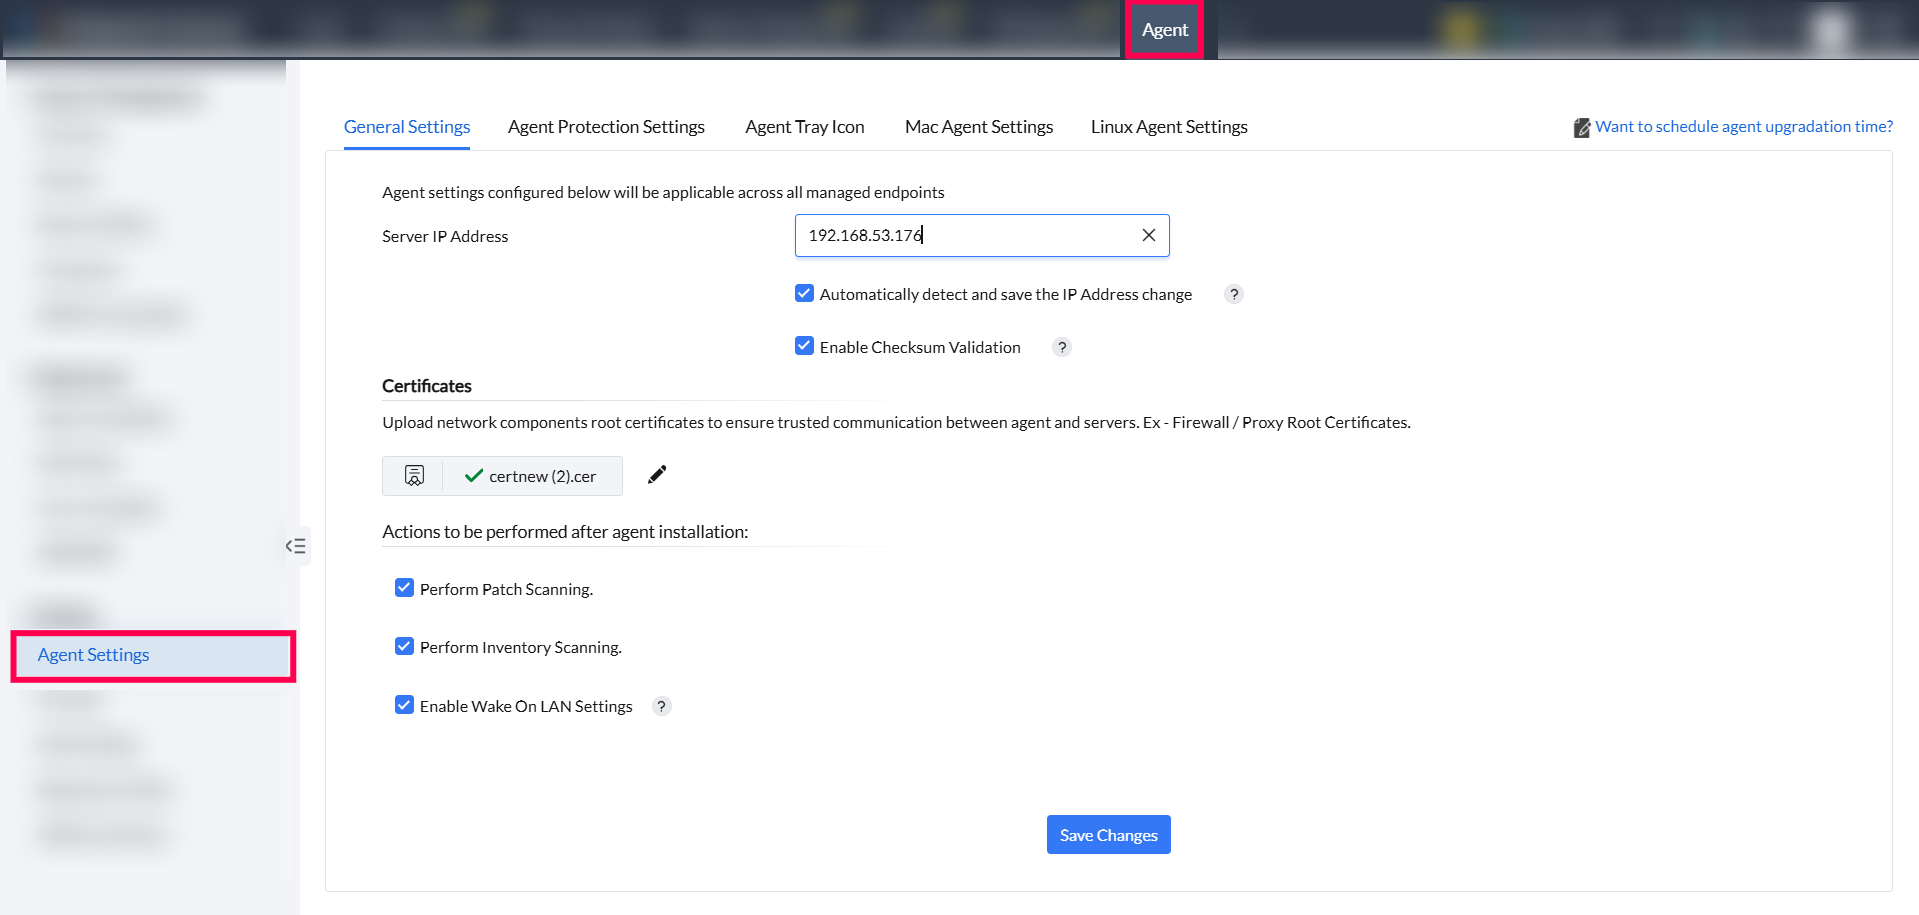Open help for Wake On LAN
This screenshot has width=1919, height=915.
[x=661, y=706]
